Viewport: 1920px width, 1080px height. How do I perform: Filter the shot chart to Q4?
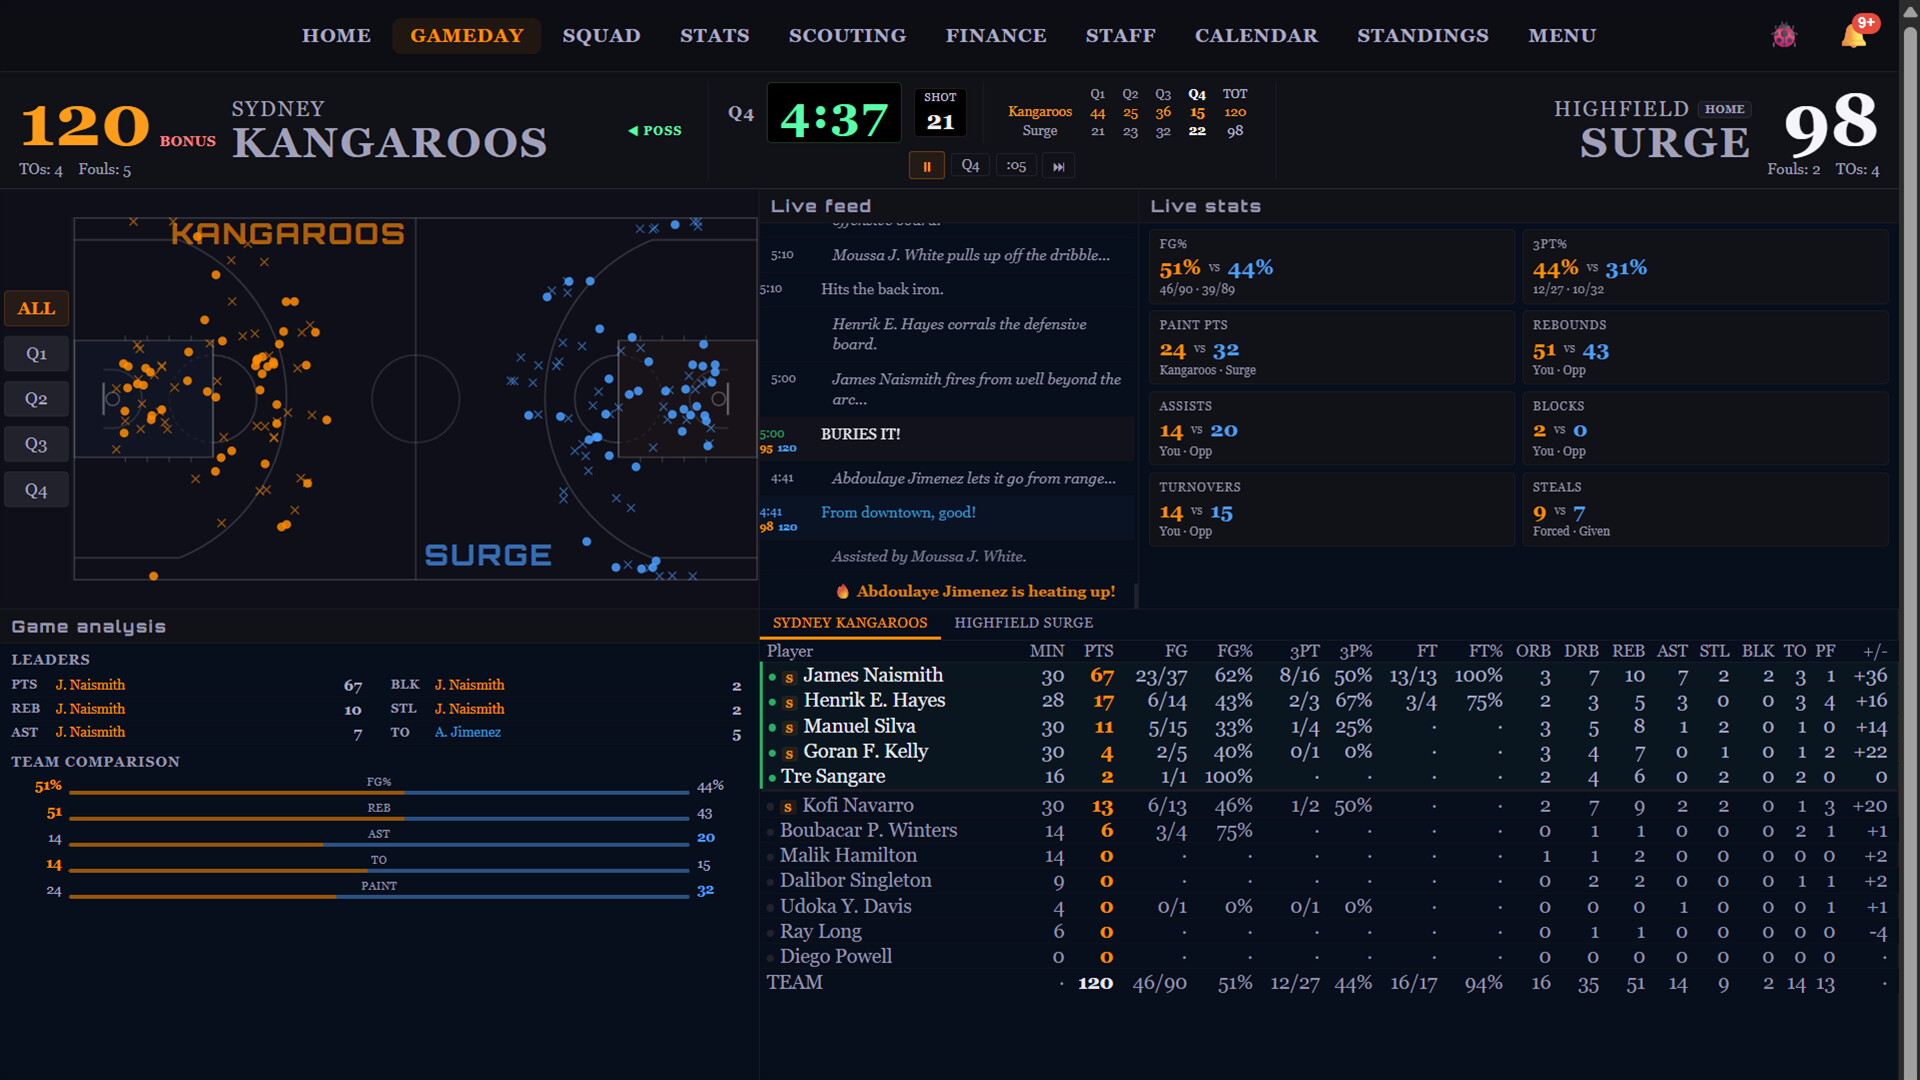[x=36, y=491]
